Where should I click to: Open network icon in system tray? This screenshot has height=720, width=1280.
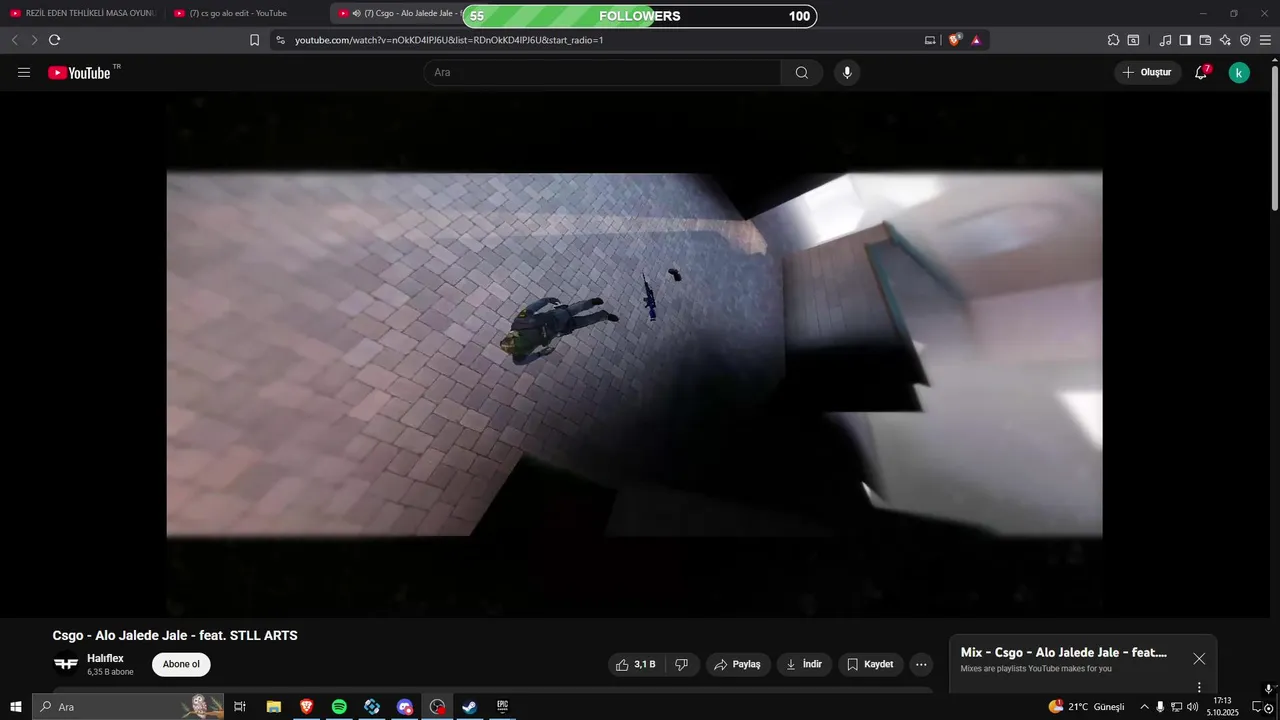[x=1176, y=707]
